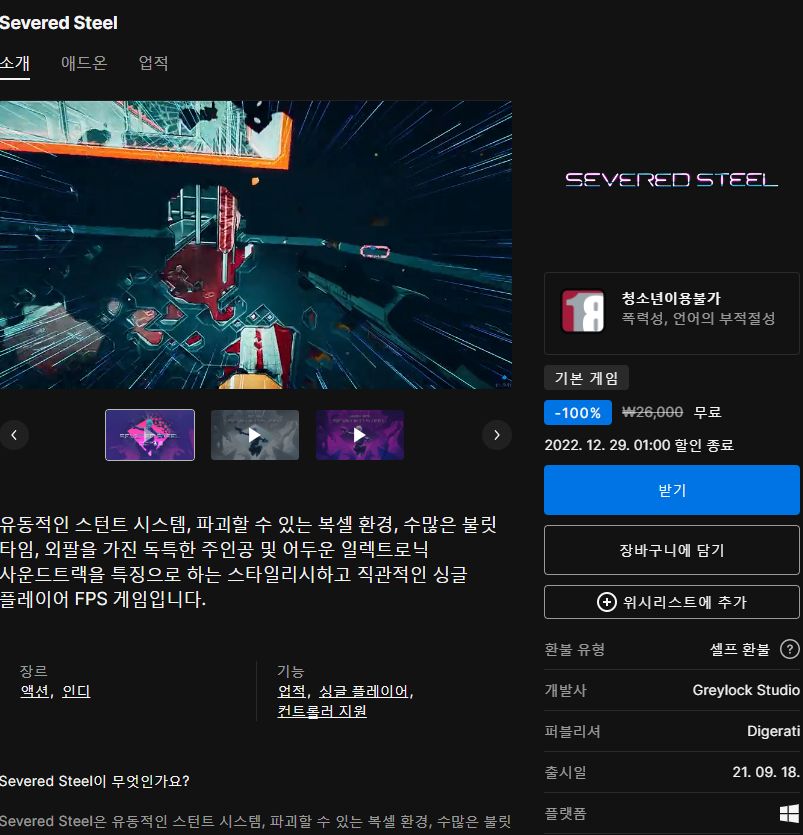Play the second gray video thumbnail
Viewport: 803px width, 835px height.
click(x=255, y=435)
